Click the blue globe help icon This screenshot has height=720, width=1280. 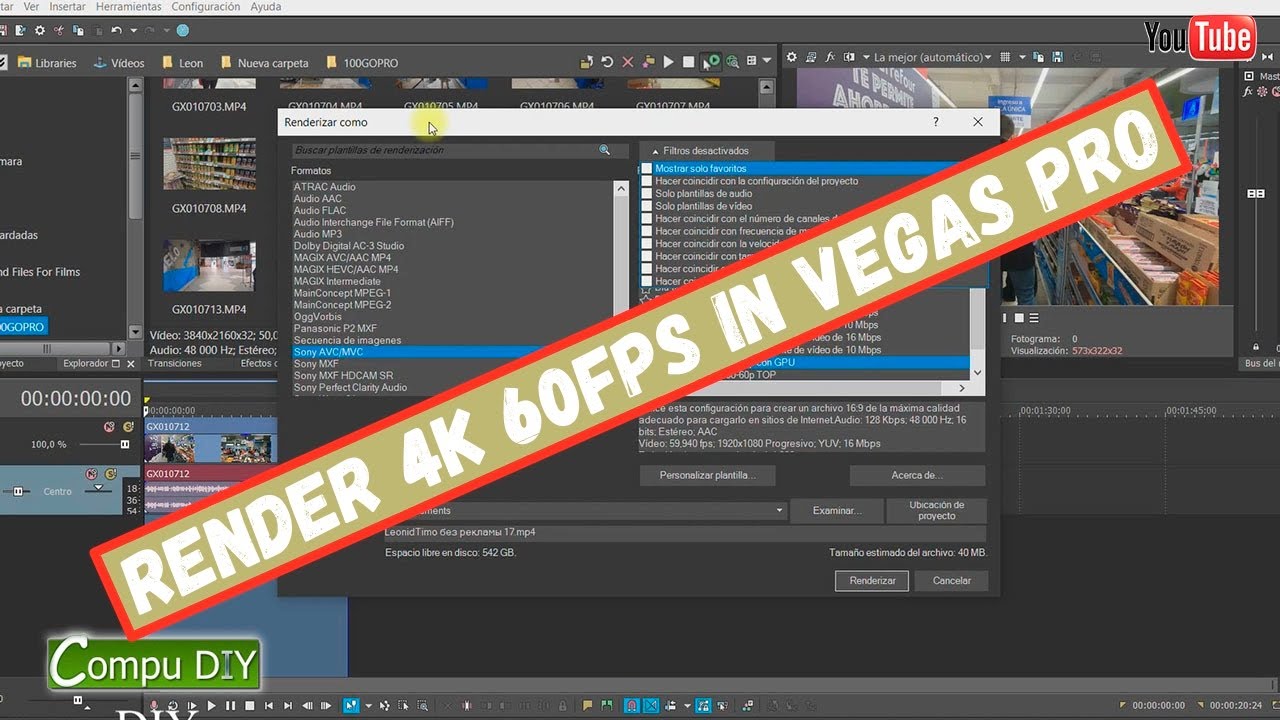coord(182,31)
